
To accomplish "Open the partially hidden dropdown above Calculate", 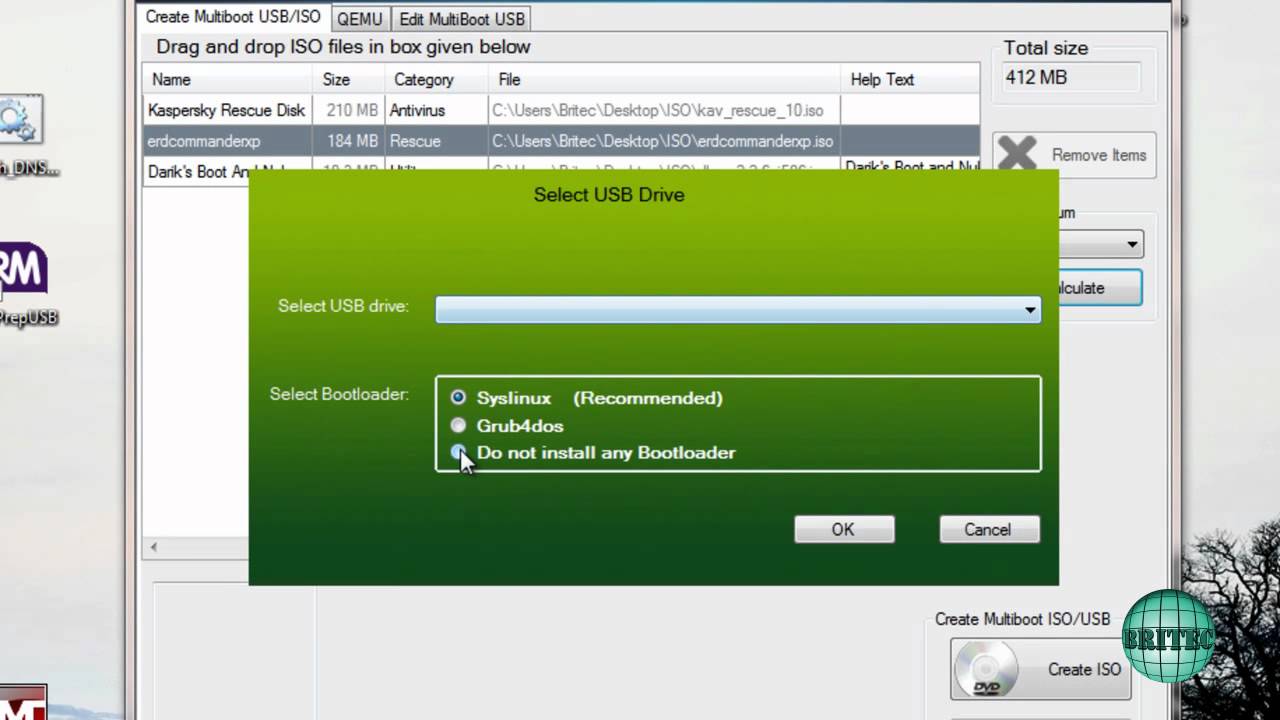I will click(x=1101, y=244).
